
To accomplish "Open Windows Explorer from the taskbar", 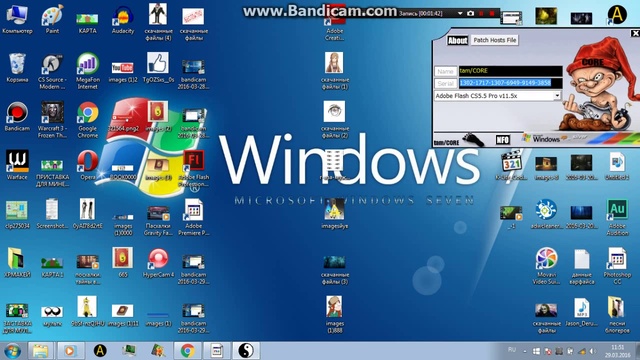I will tap(40, 351).
